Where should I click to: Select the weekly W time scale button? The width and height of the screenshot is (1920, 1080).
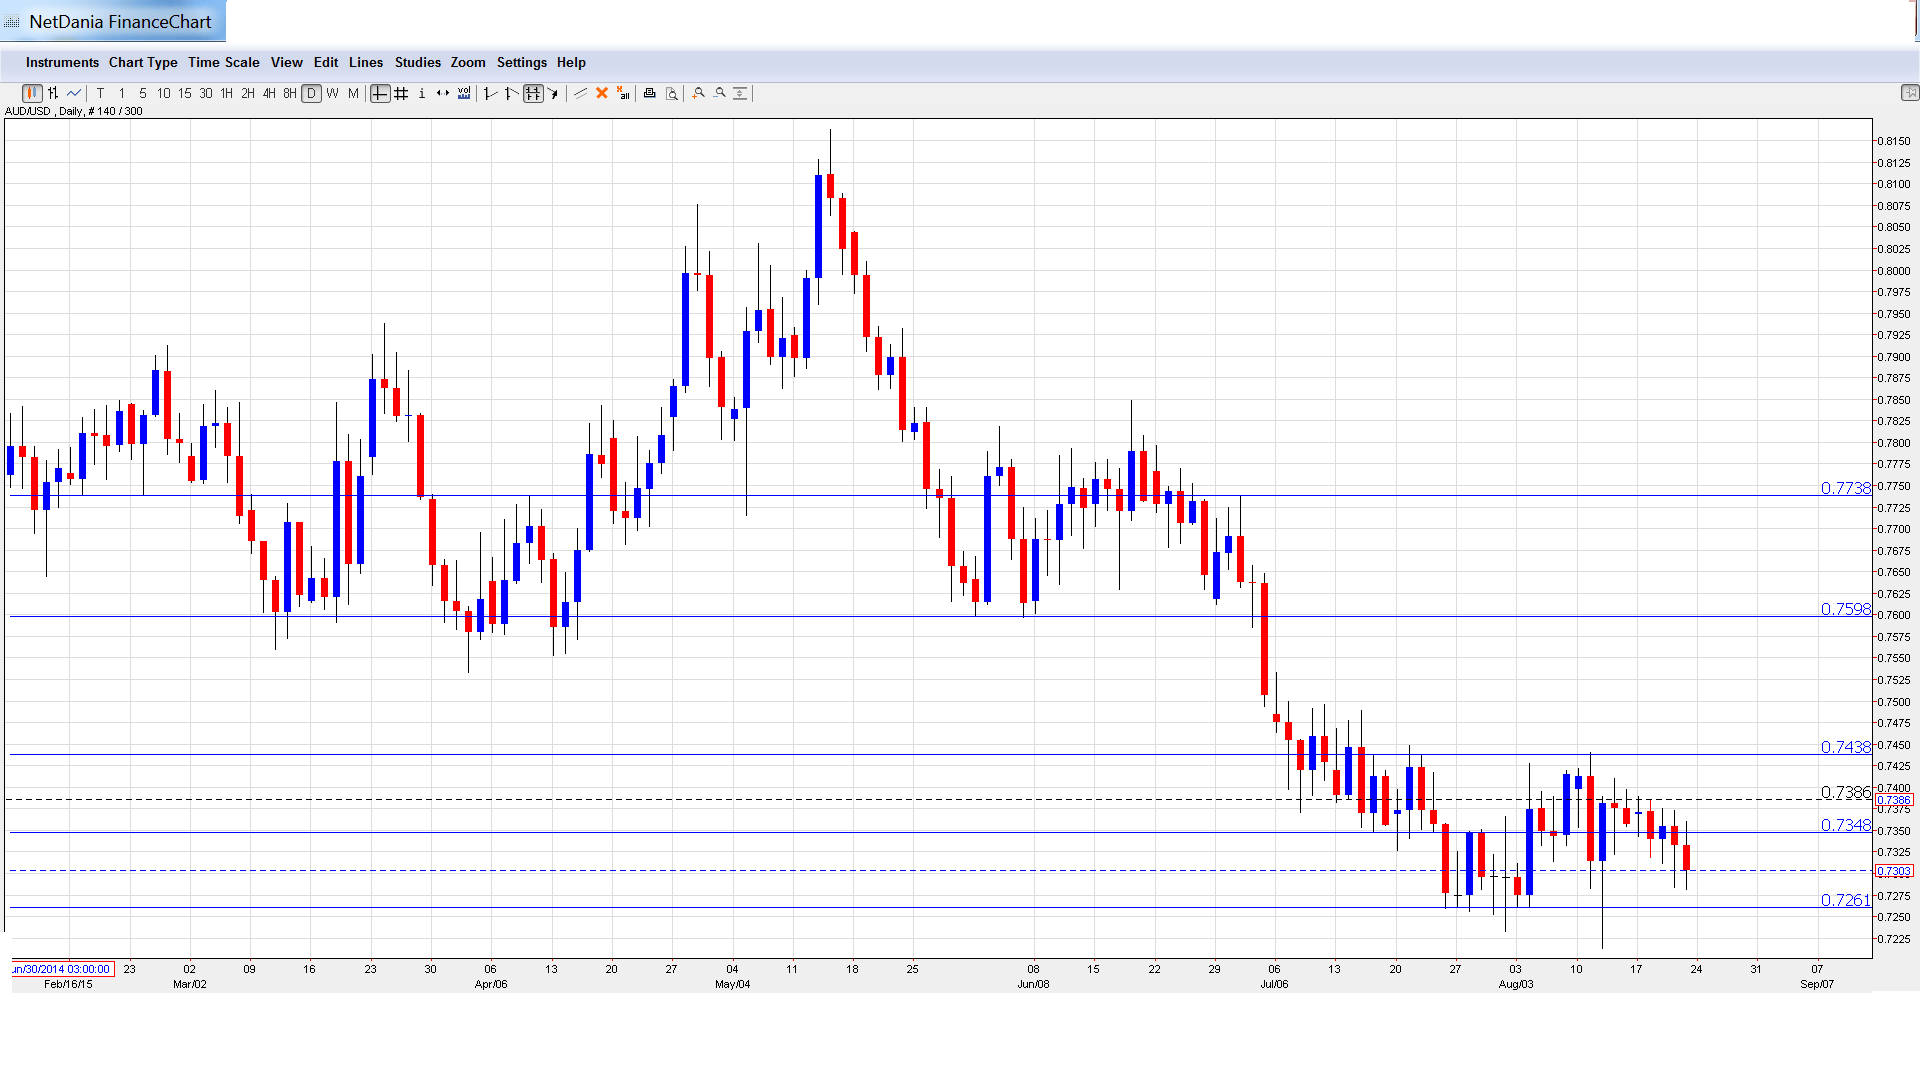coord(332,93)
